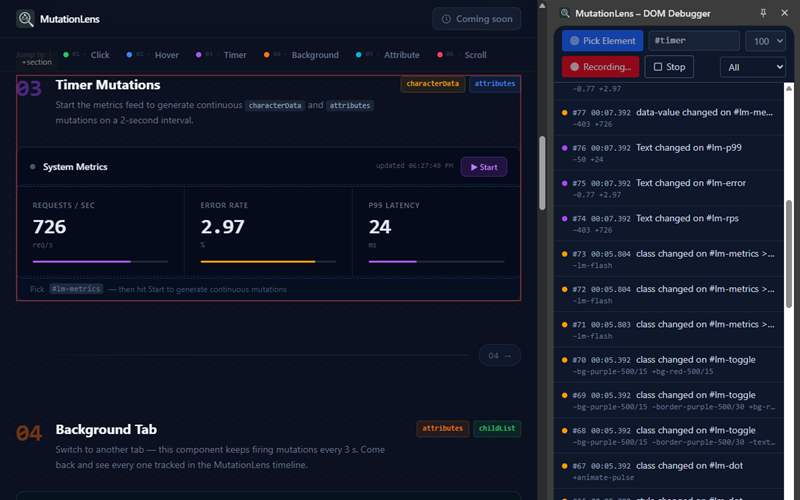Click the clock icon in Coming soon
The image size is (800, 500).
point(446,19)
